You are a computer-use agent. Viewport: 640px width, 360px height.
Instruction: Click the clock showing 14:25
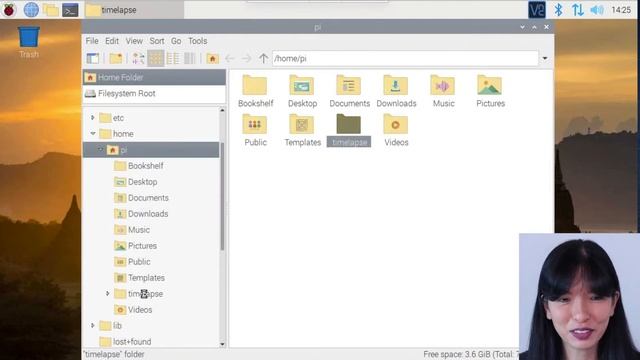[621, 10]
